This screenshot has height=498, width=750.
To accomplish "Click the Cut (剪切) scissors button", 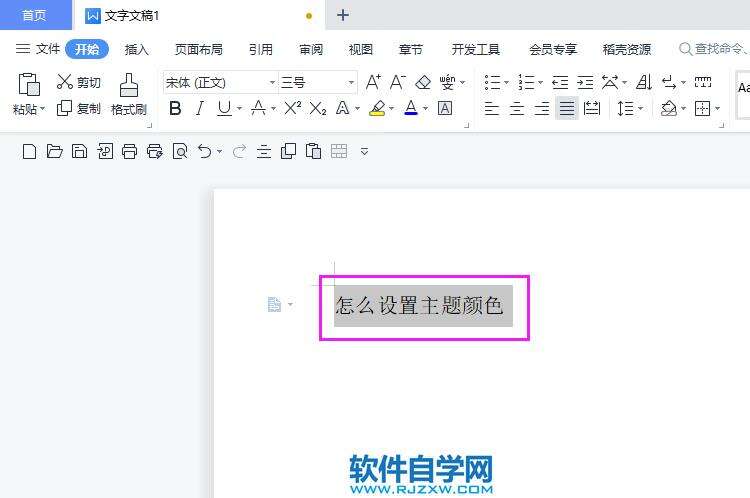I will [x=78, y=82].
